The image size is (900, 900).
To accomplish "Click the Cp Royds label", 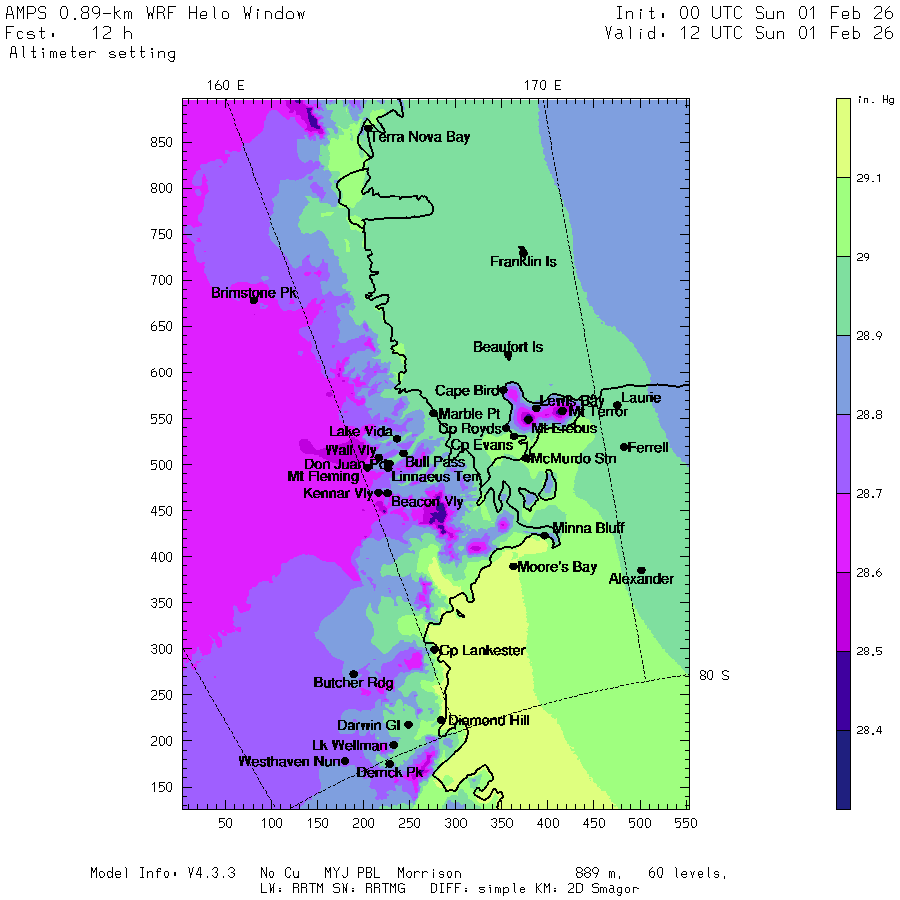I will (470, 428).
